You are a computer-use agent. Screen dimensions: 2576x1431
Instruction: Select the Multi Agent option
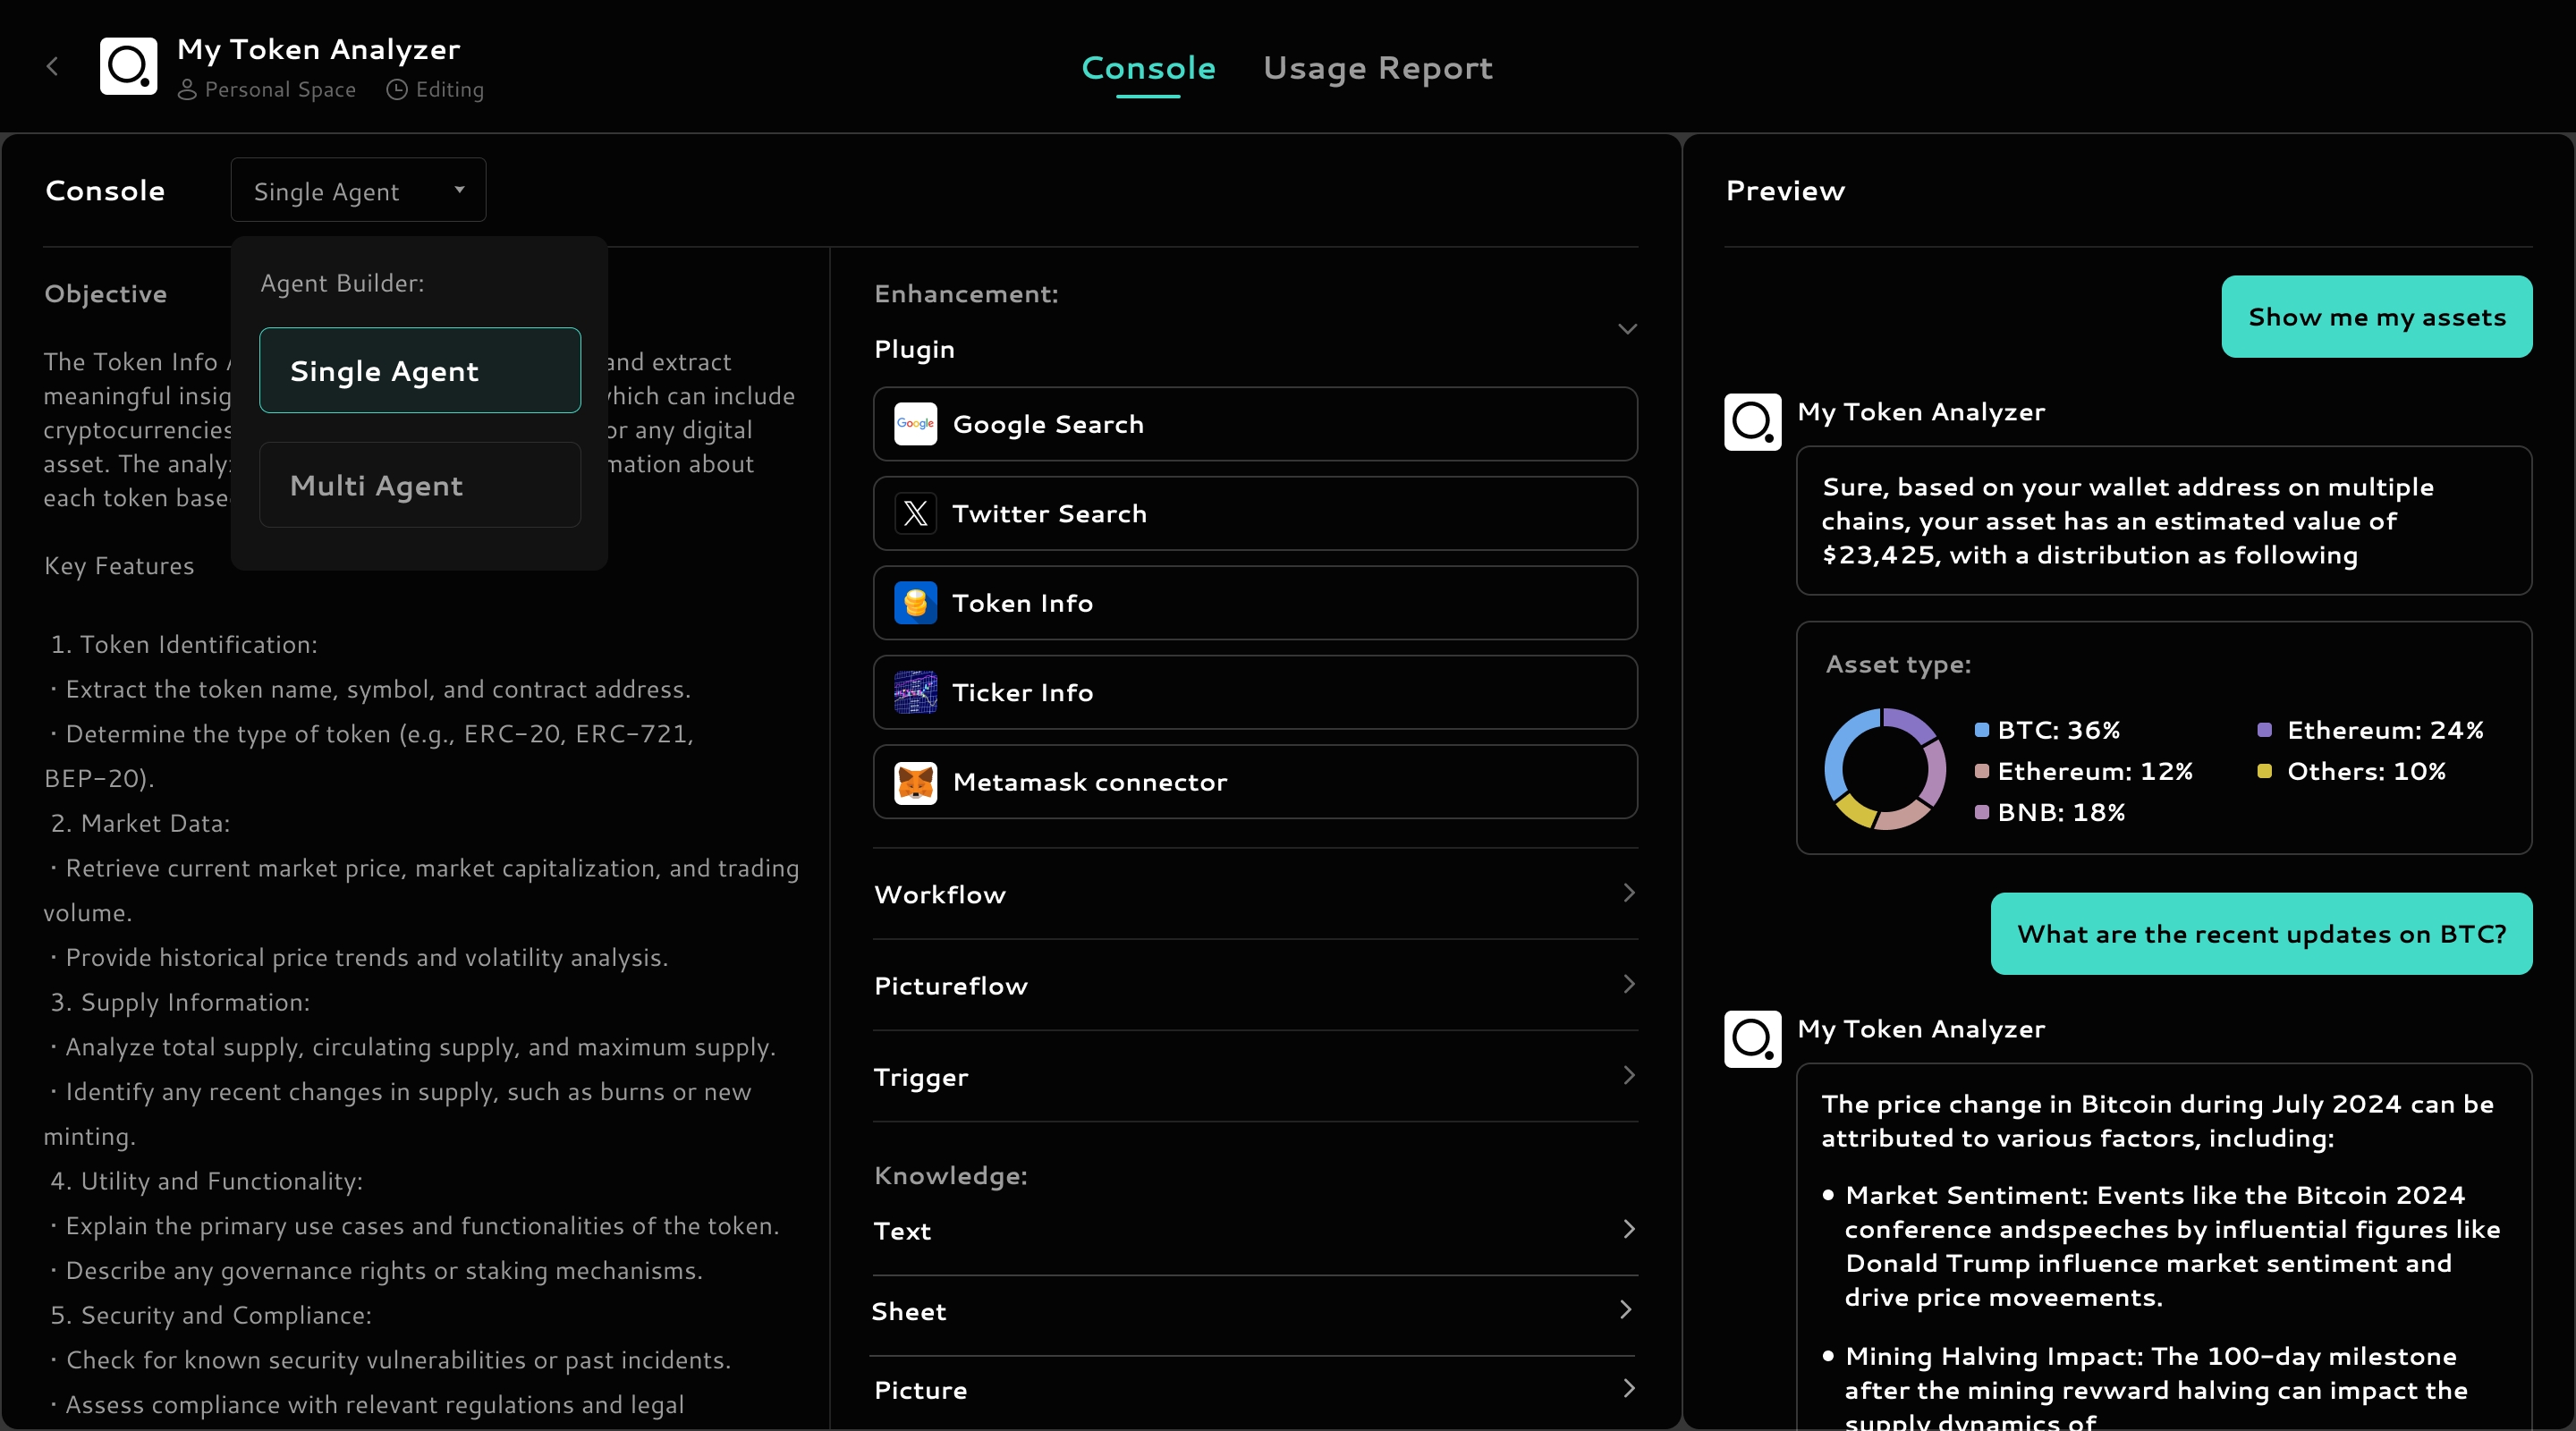(420, 486)
